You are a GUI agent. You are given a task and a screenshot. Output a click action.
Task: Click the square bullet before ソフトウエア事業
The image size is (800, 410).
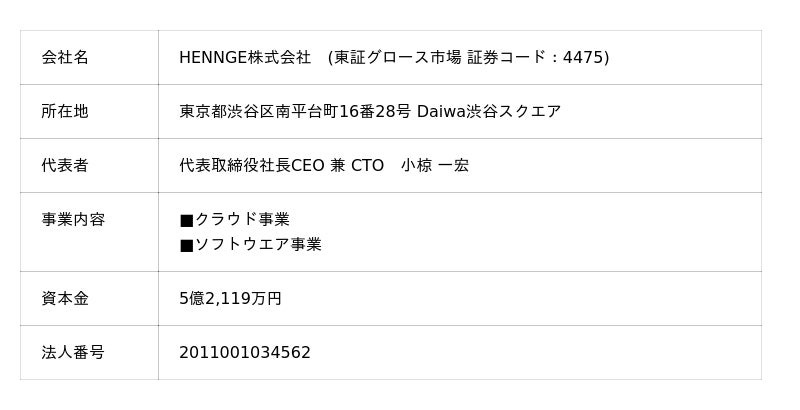point(186,245)
